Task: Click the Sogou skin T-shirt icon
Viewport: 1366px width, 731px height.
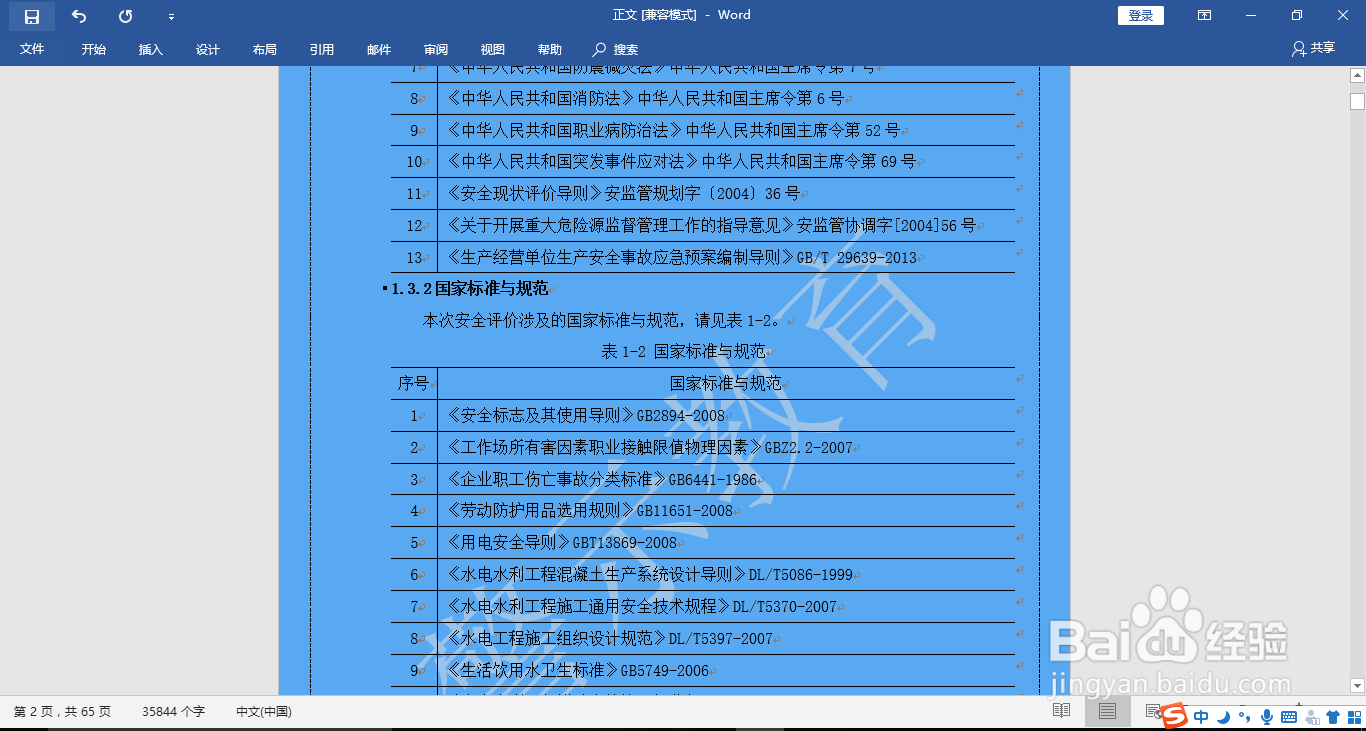Action: click(x=1334, y=716)
